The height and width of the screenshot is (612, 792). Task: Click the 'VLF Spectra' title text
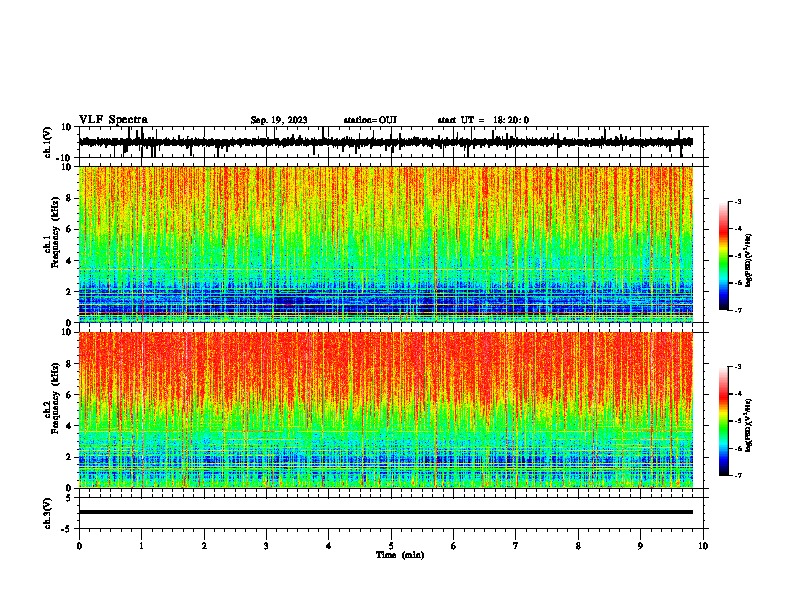(113, 119)
